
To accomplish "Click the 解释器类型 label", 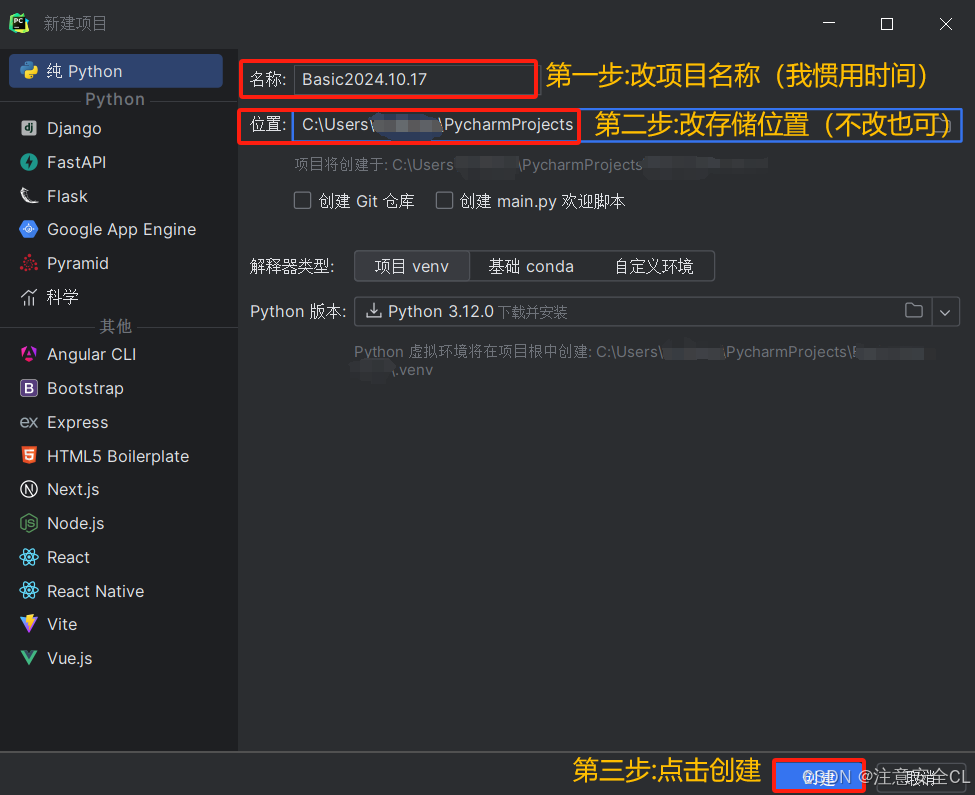I will (x=292, y=267).
